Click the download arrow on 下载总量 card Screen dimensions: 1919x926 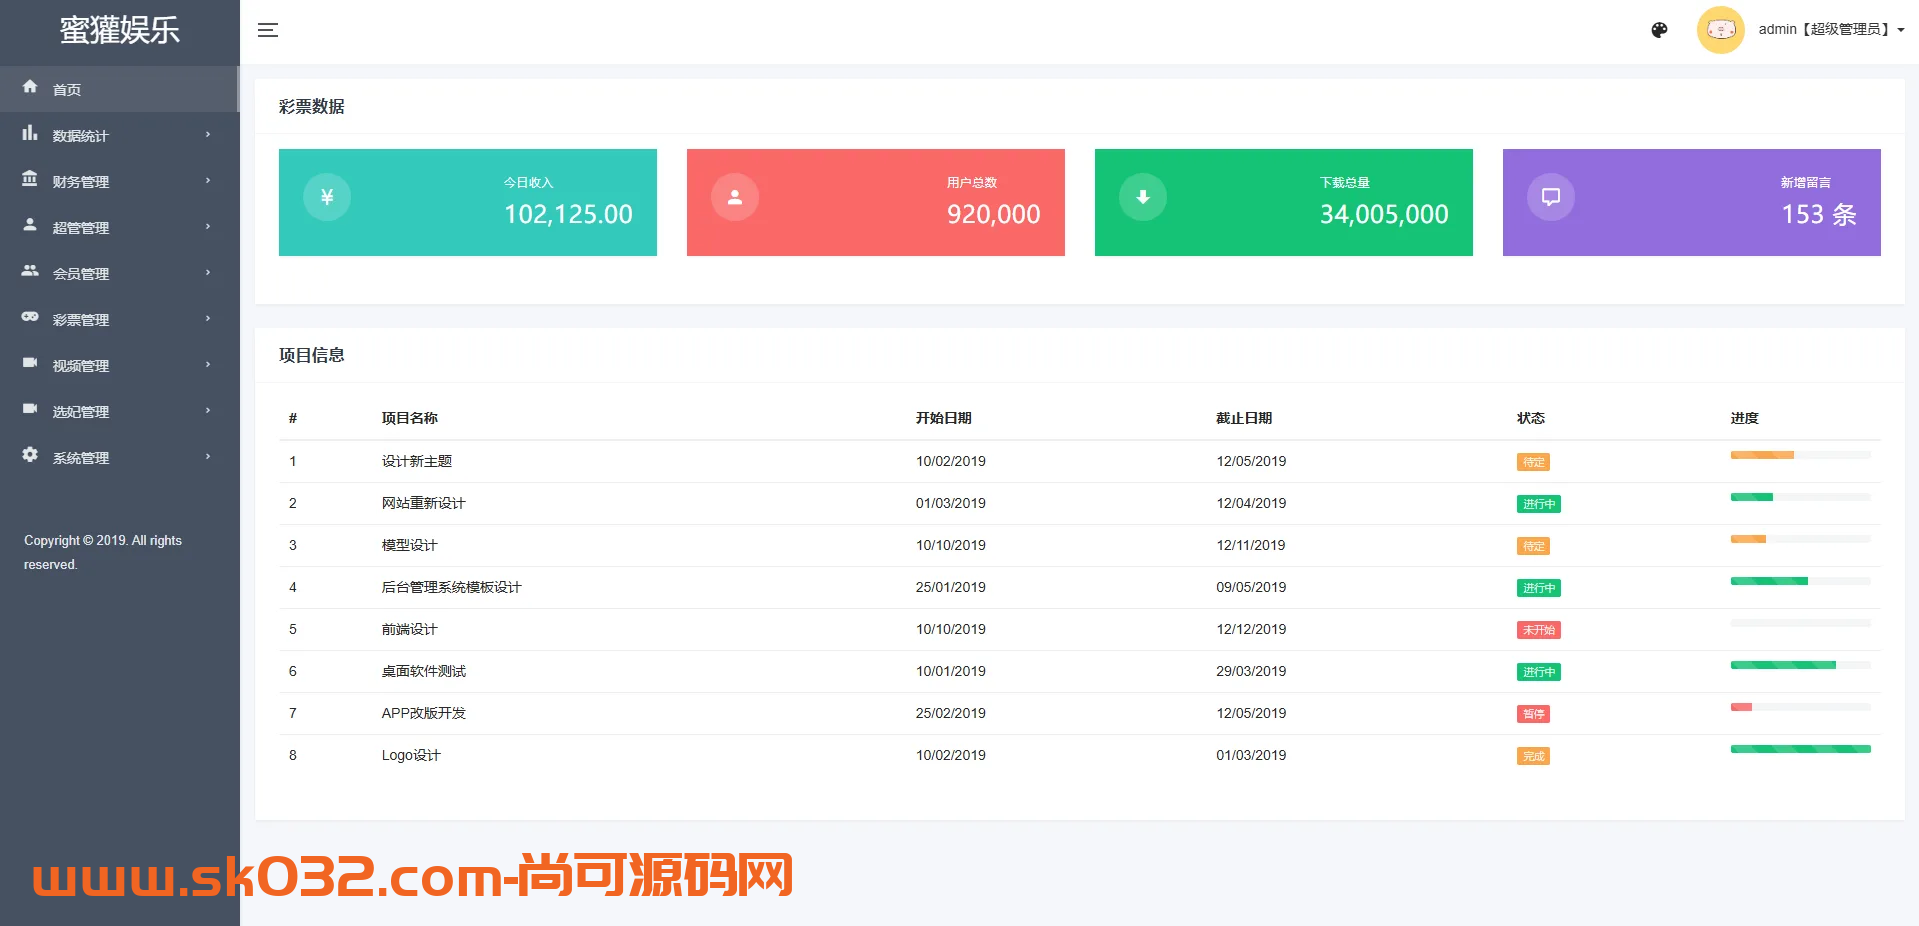coord(1143,197)
